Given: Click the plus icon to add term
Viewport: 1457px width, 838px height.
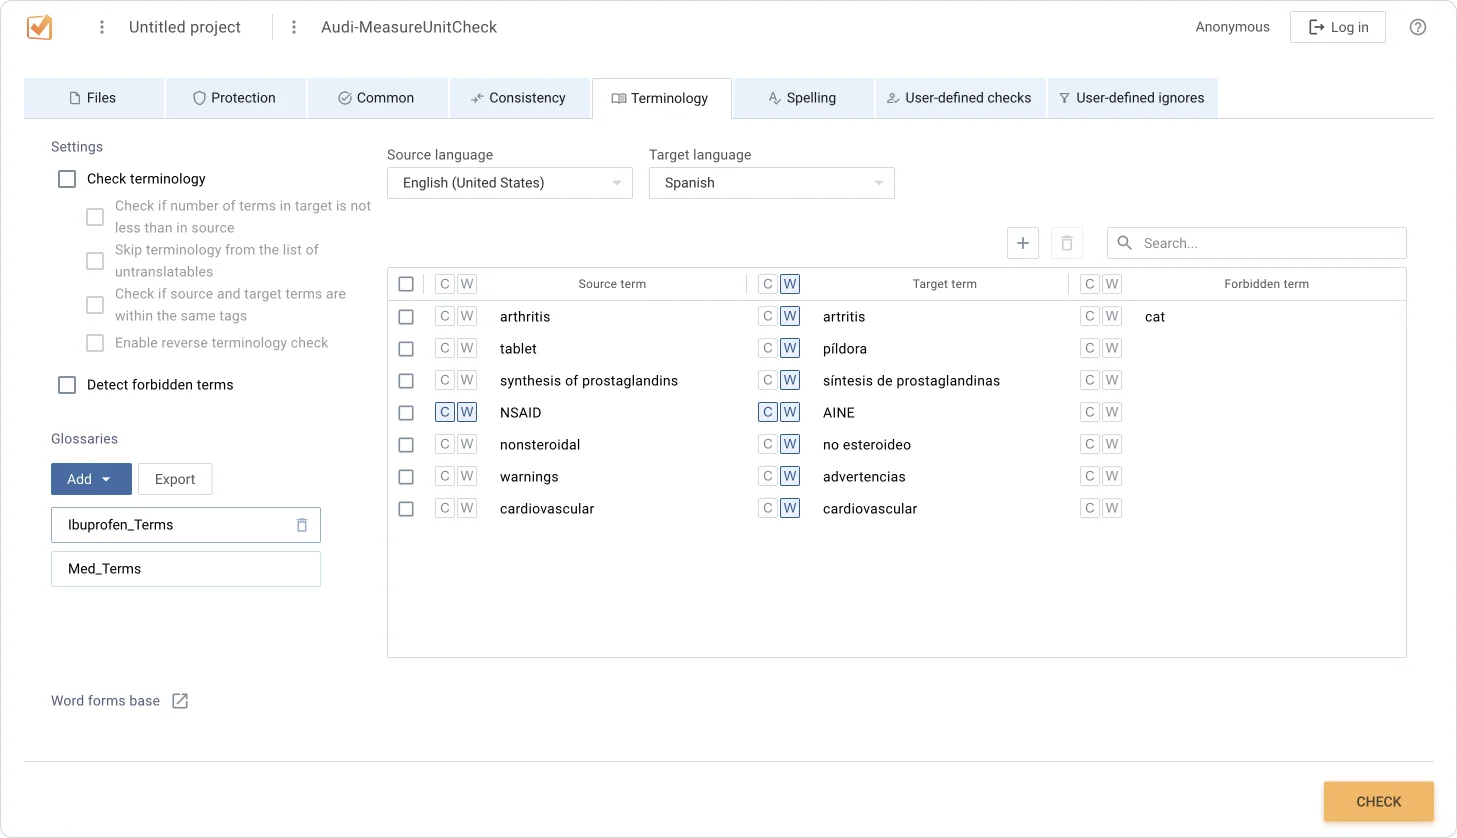Looking at the screenshot, I should tap(1022, 243).
